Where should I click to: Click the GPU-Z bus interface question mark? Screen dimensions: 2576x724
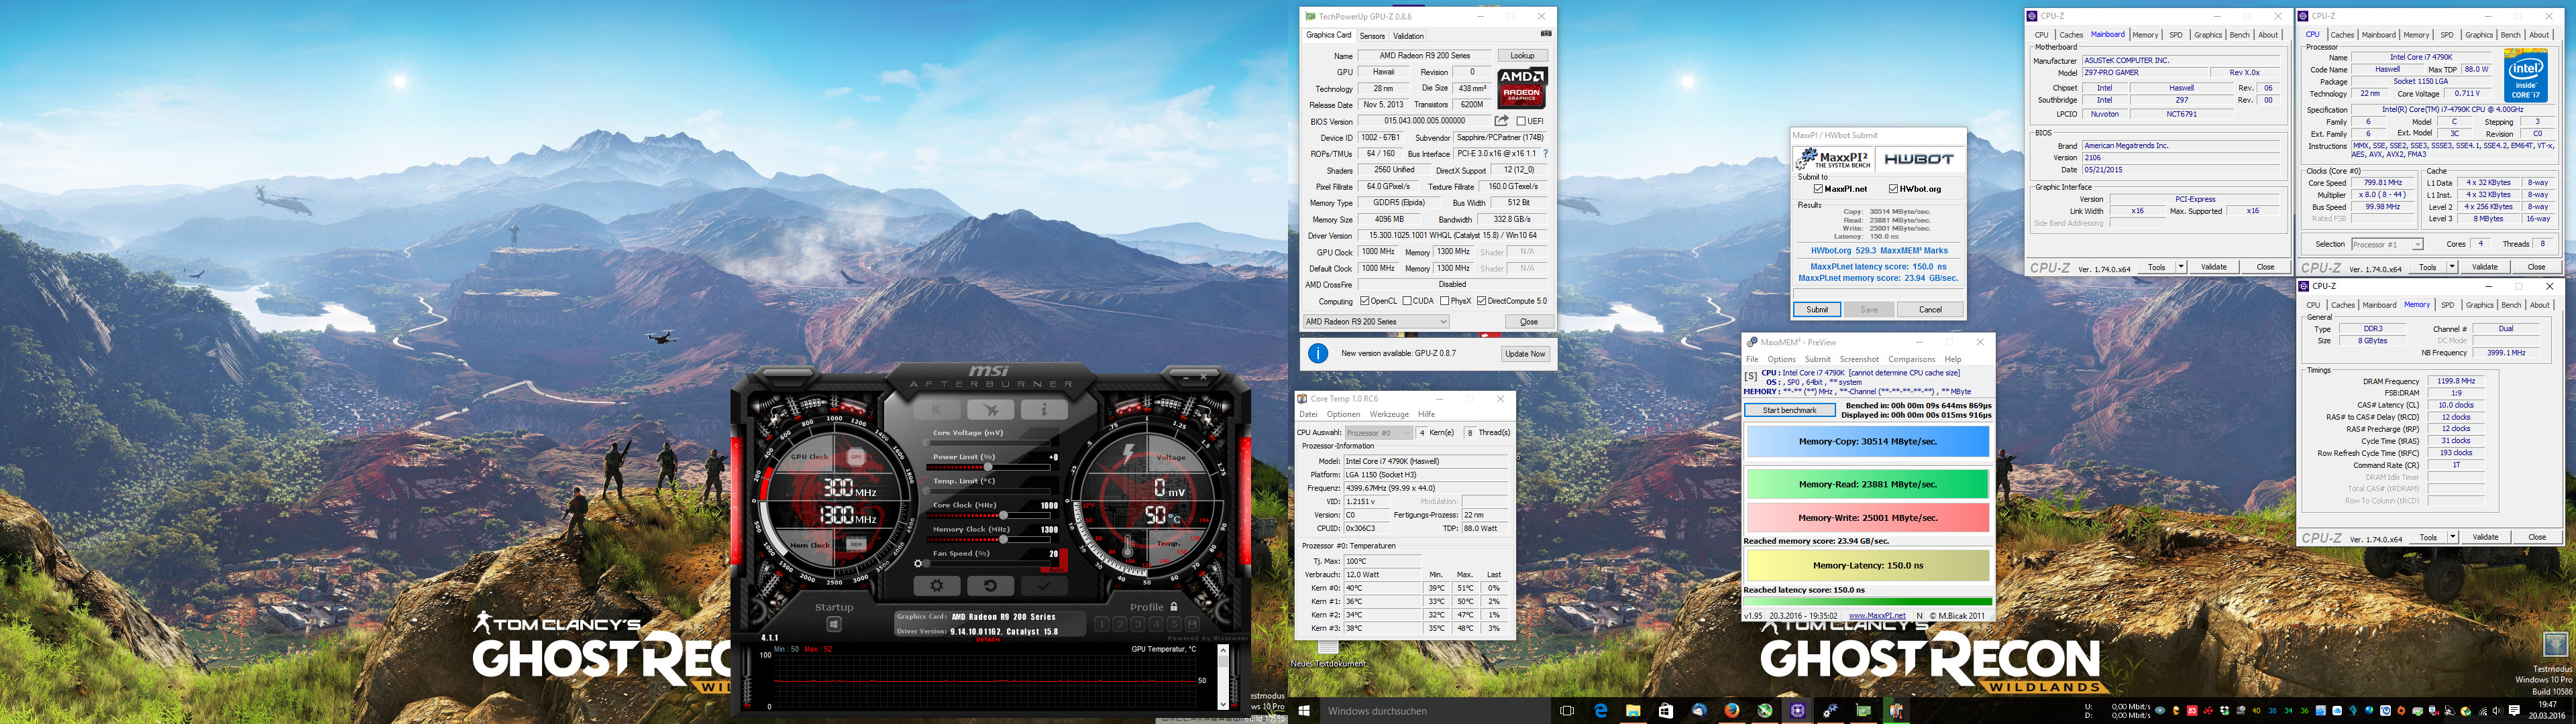(1546, 154)
